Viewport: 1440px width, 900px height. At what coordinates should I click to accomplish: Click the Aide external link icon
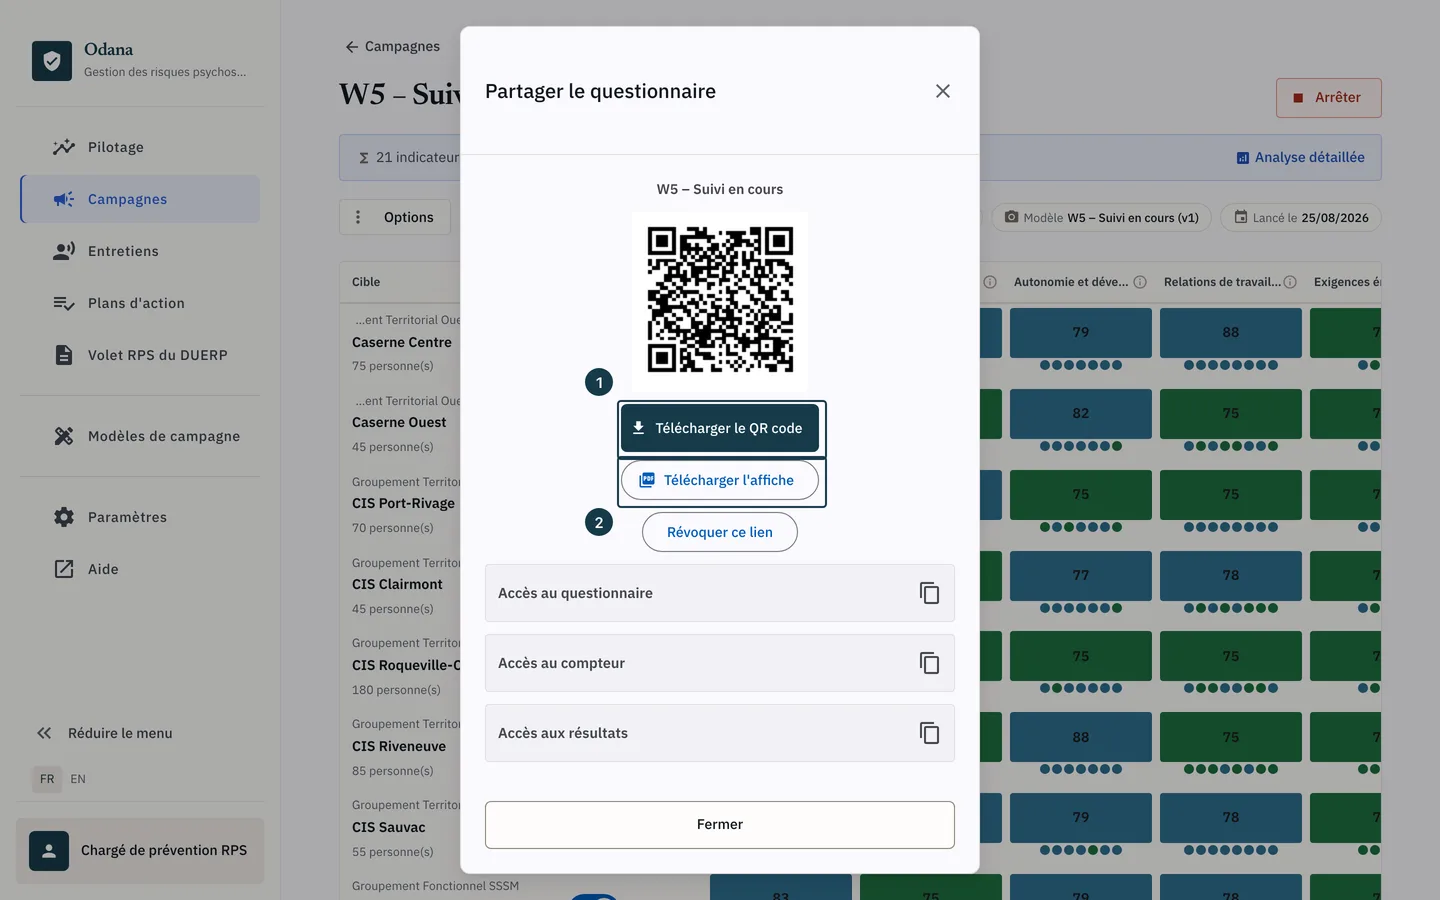point(64,569)
